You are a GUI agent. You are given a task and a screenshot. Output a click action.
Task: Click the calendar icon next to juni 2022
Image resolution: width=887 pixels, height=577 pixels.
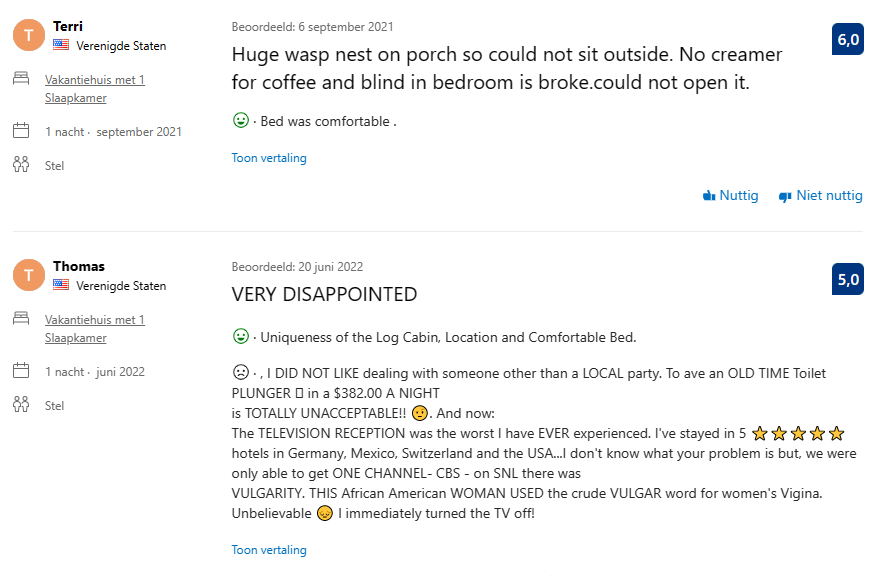click(21, 371)
